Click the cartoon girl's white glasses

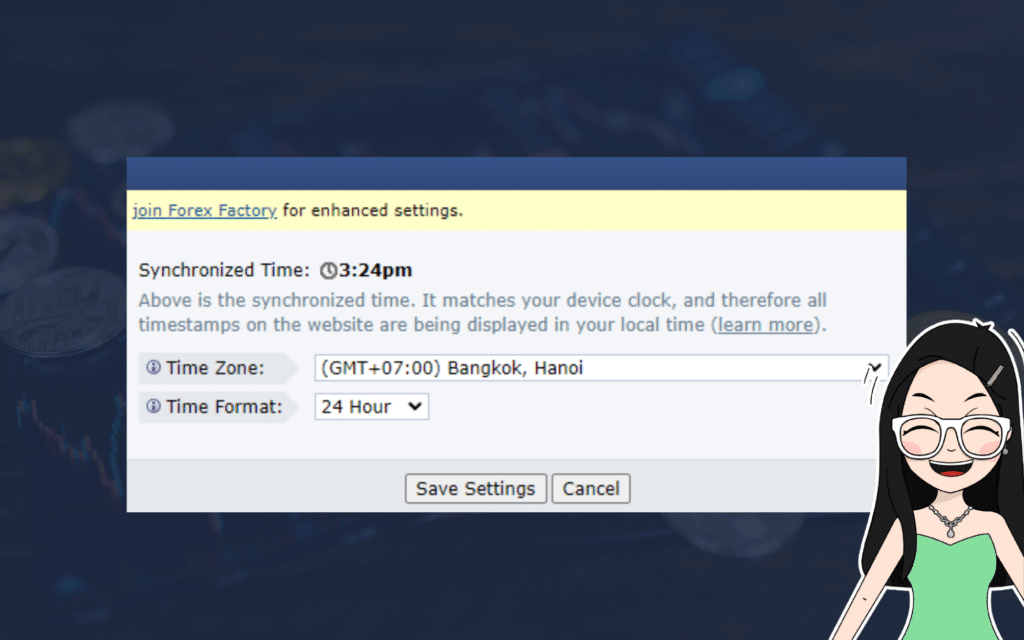pyautogui.click(x=951, y=436)
